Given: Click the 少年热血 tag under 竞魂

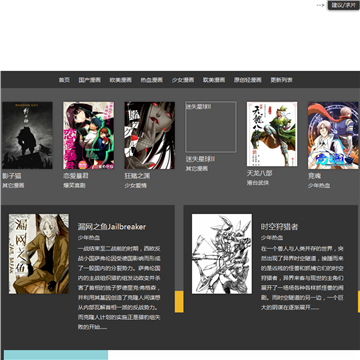Looking at the screenshot, I should pyautogui.click(x=319, y=186).
